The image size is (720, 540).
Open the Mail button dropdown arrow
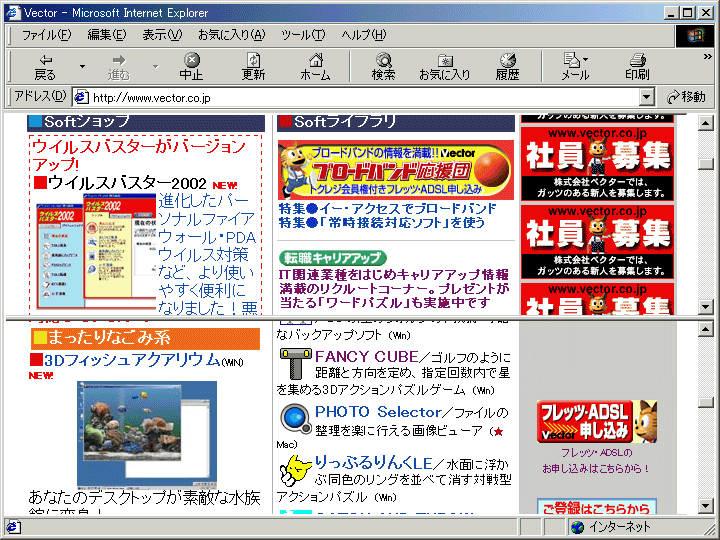tap(585, 60)
